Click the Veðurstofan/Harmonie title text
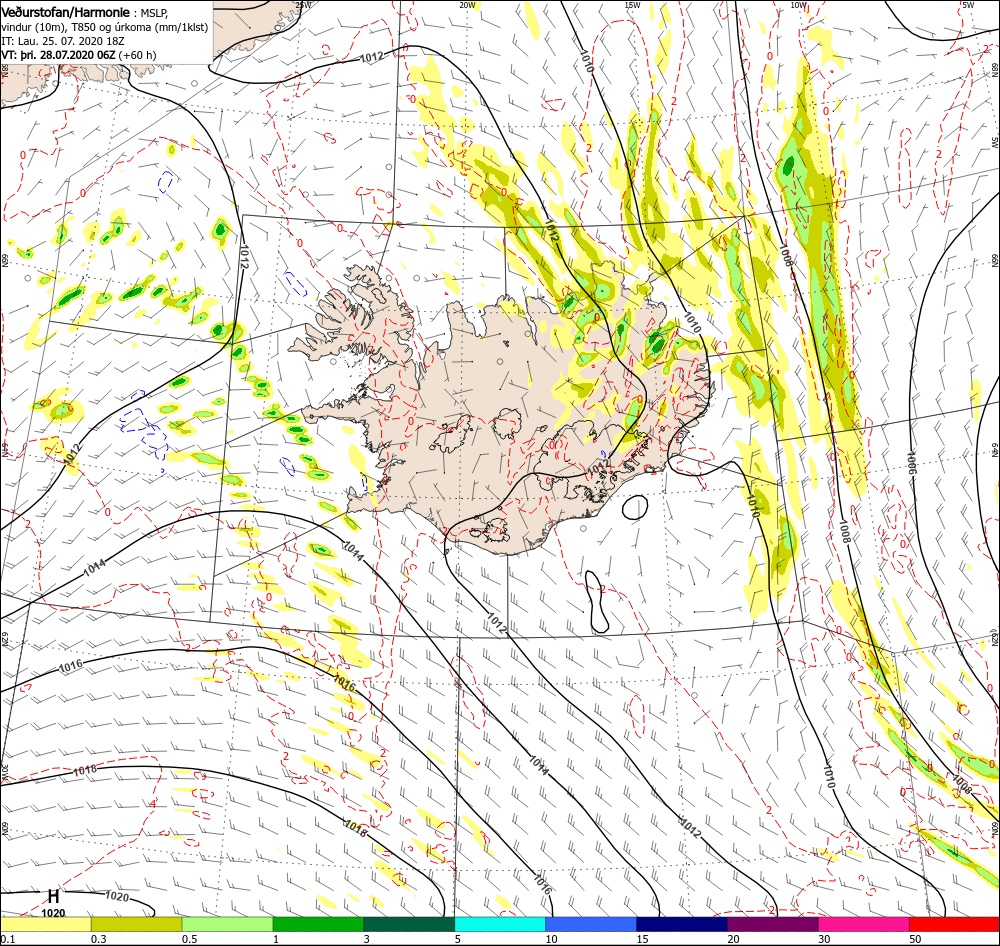This screenshot has height=946, width=1000. coord(67,13)
